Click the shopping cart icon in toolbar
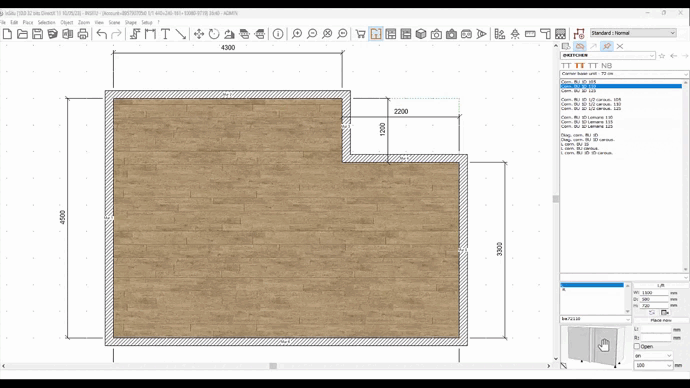 point(360,34)
